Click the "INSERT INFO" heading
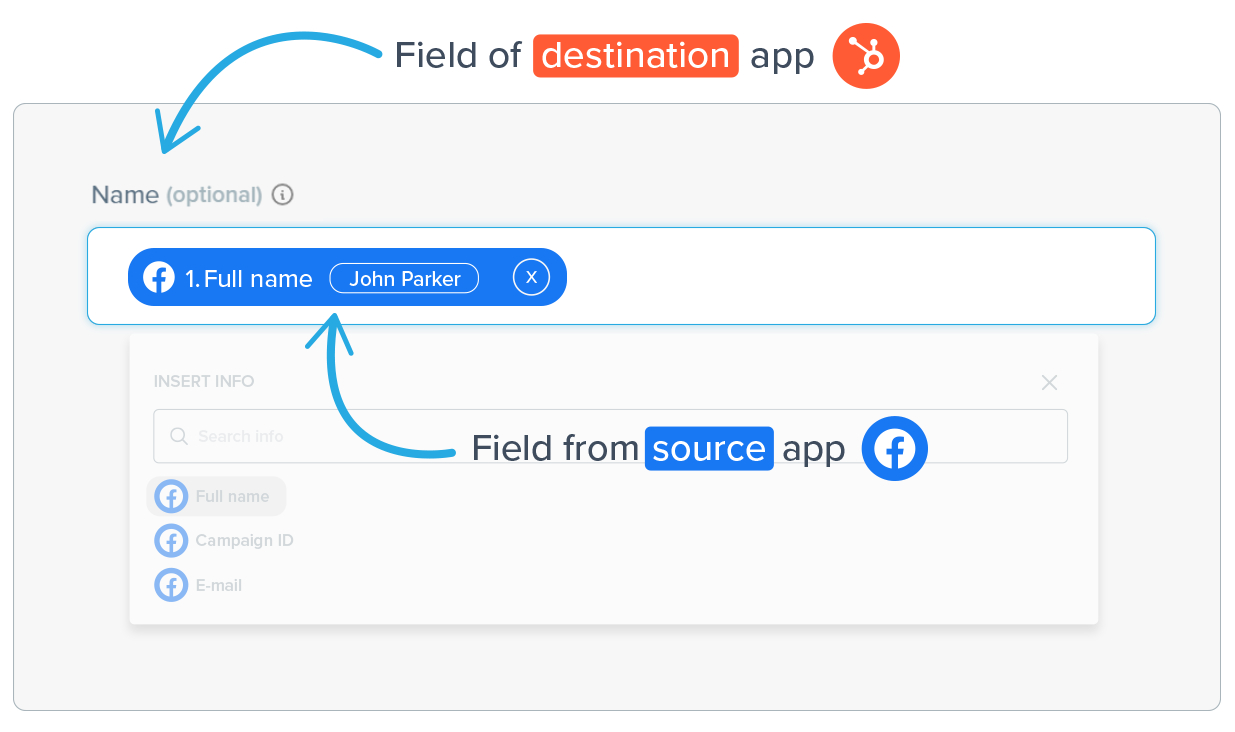Screen dimensions: 1235x732 [x=204, y=381]
